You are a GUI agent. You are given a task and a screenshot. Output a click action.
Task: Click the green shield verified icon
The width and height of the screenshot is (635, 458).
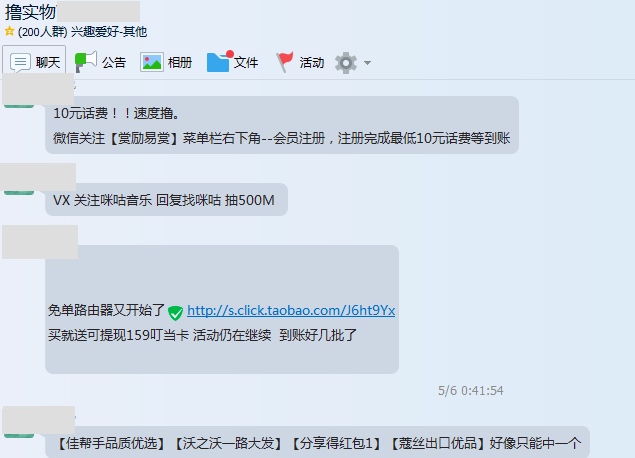175,312
